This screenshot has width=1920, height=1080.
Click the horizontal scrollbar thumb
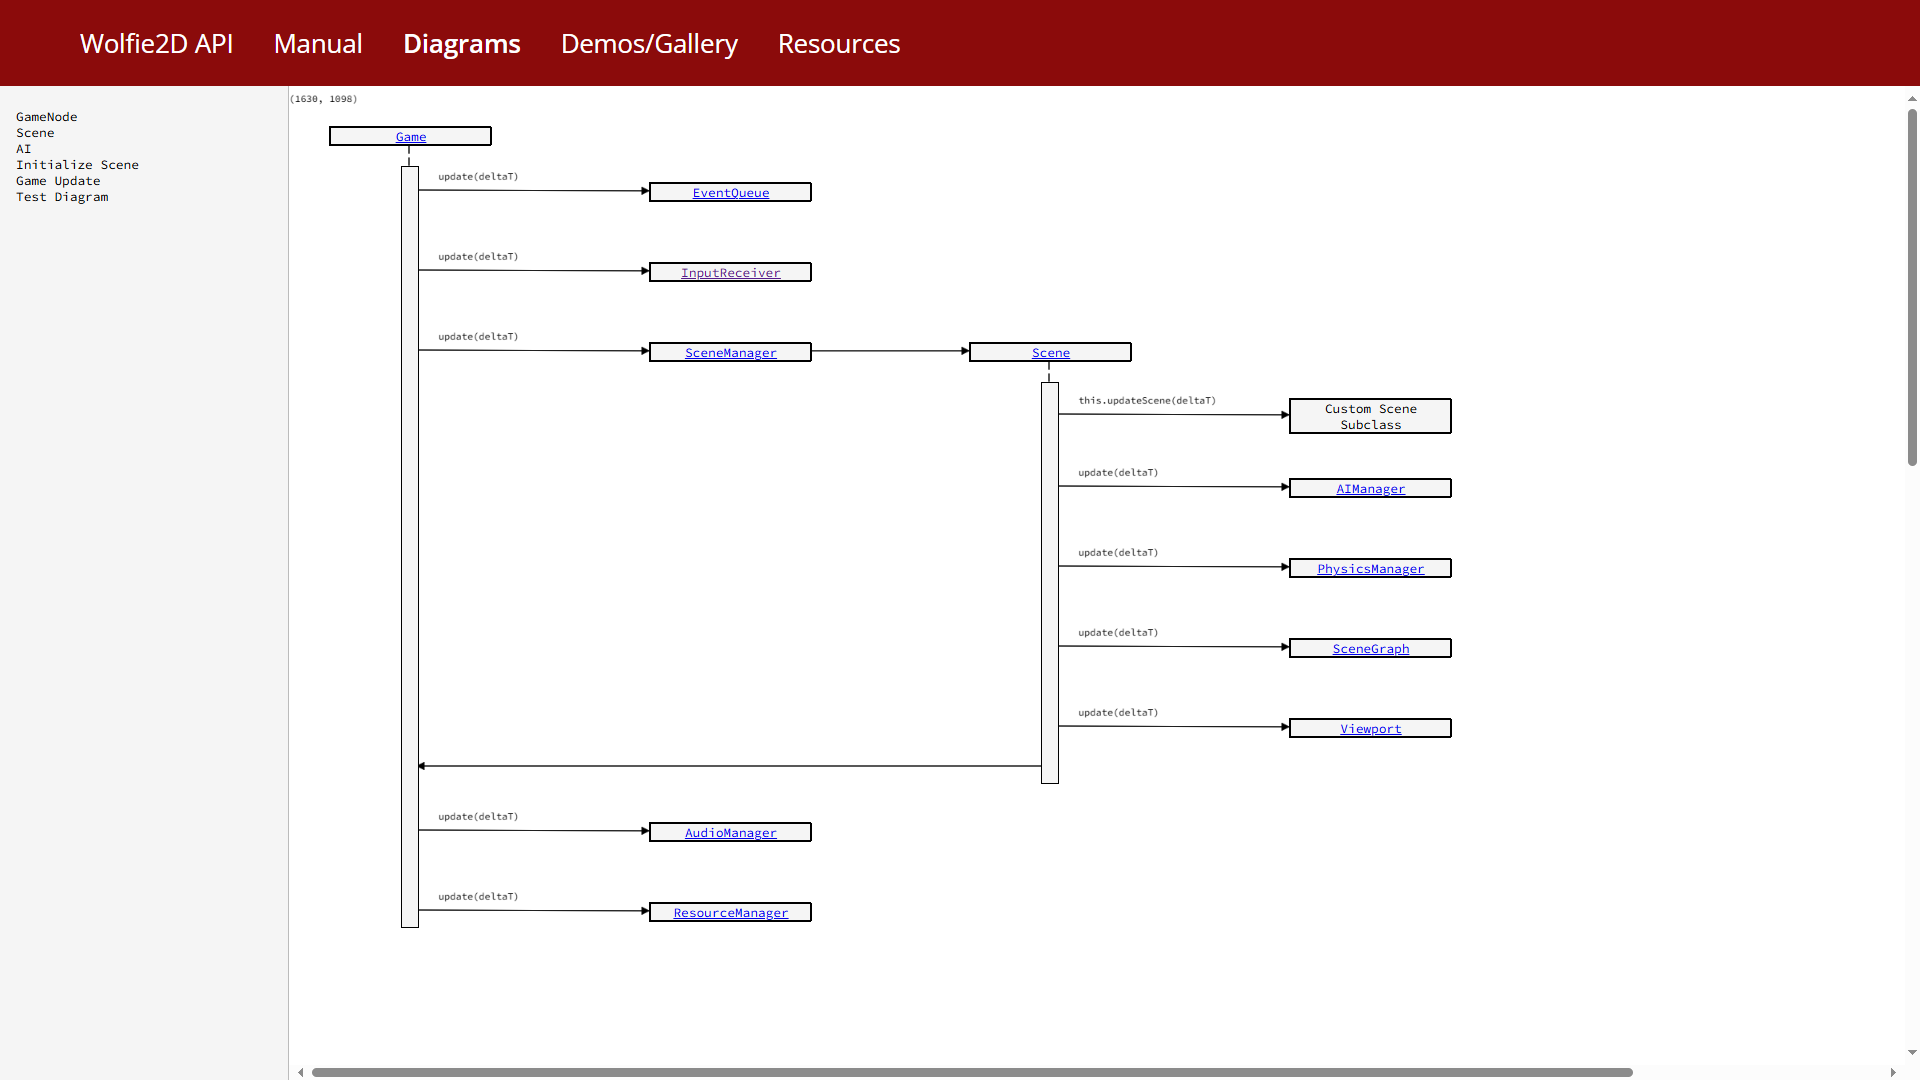tap(971, 1072)
